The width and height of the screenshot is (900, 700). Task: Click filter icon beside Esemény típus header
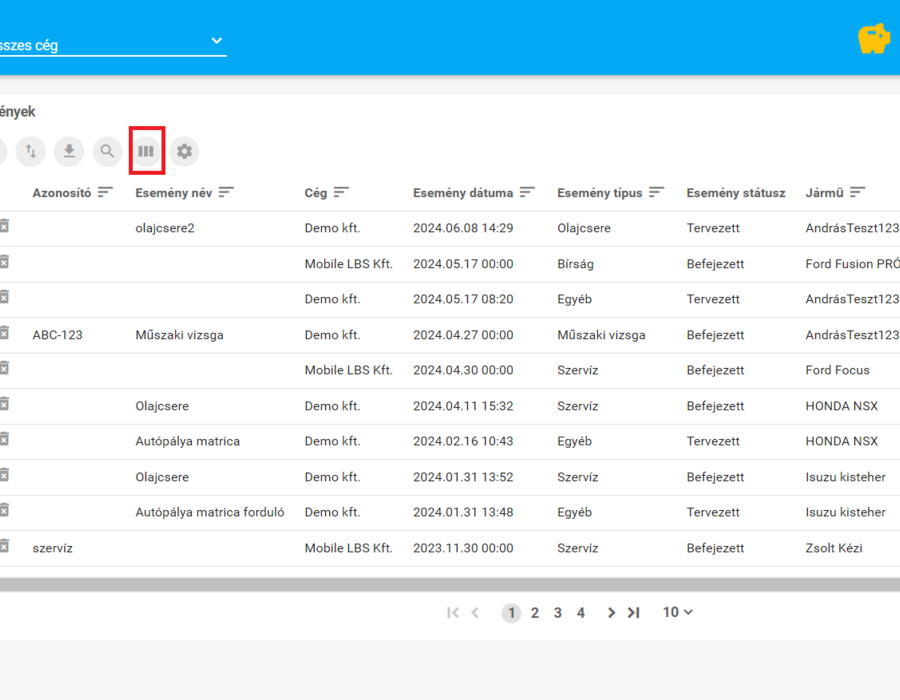coord(656,192)
